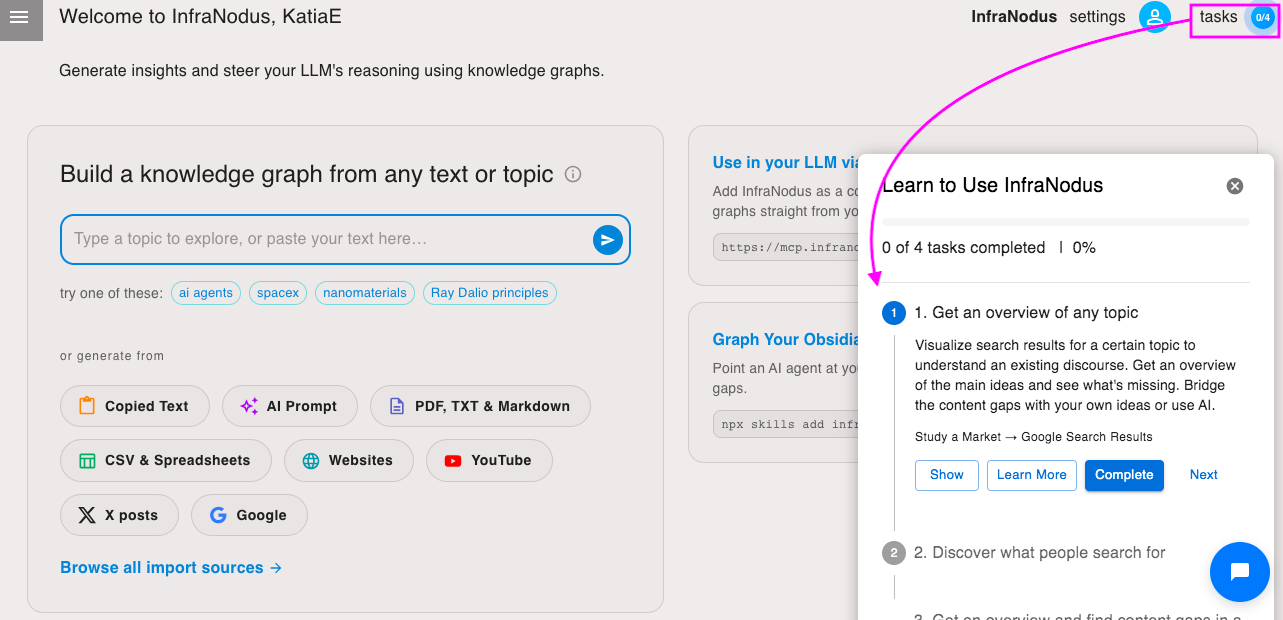This screenshot has height=620, width=1283.
Task: Follow Browse all import sources link
Action: coord(171,568)
